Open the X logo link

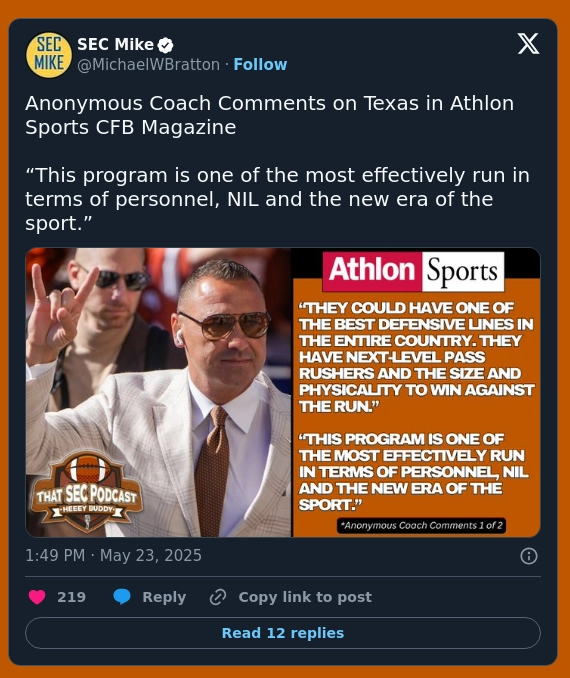tap(528, 44)
